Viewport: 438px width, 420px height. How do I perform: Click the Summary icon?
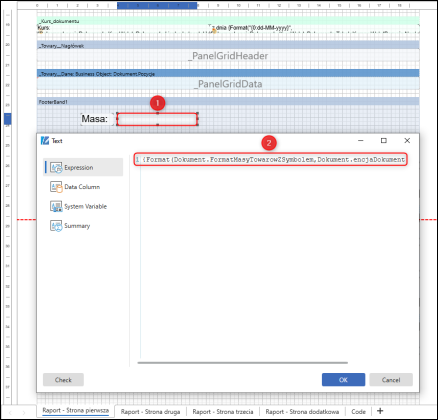coord(56,226)
